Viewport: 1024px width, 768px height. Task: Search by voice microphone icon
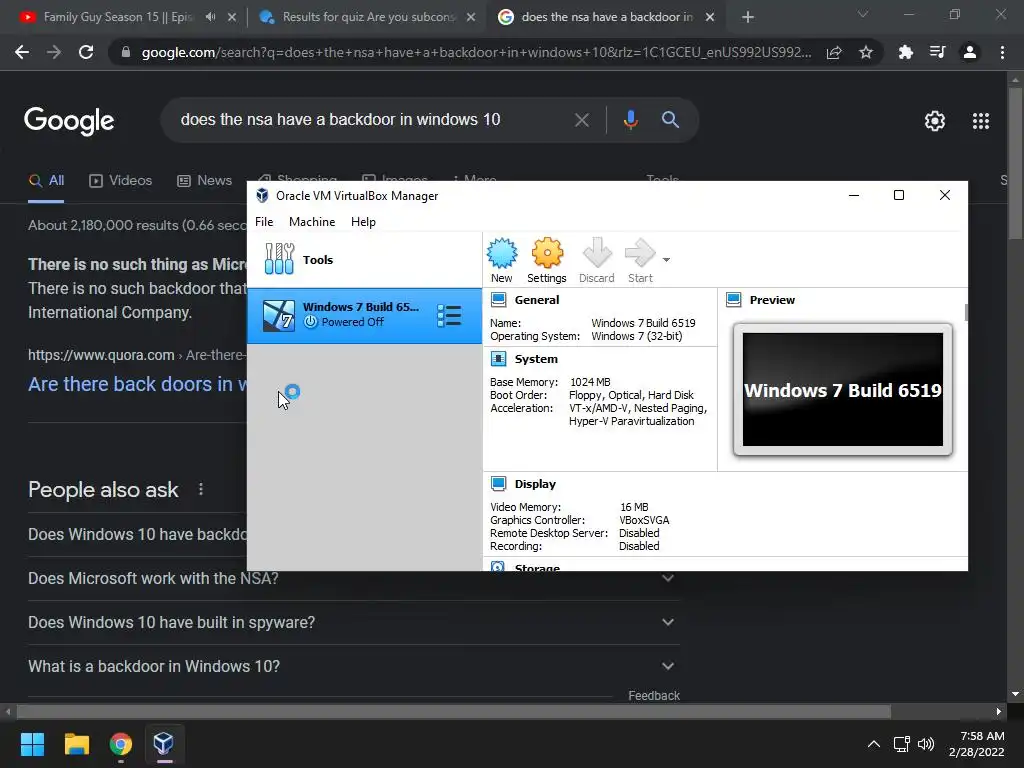630,120
